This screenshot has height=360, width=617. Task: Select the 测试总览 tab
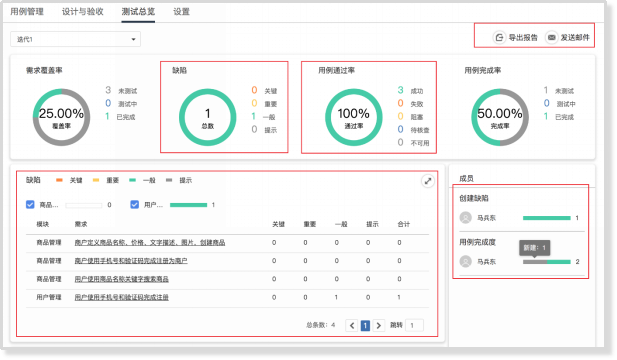(138, 11)
